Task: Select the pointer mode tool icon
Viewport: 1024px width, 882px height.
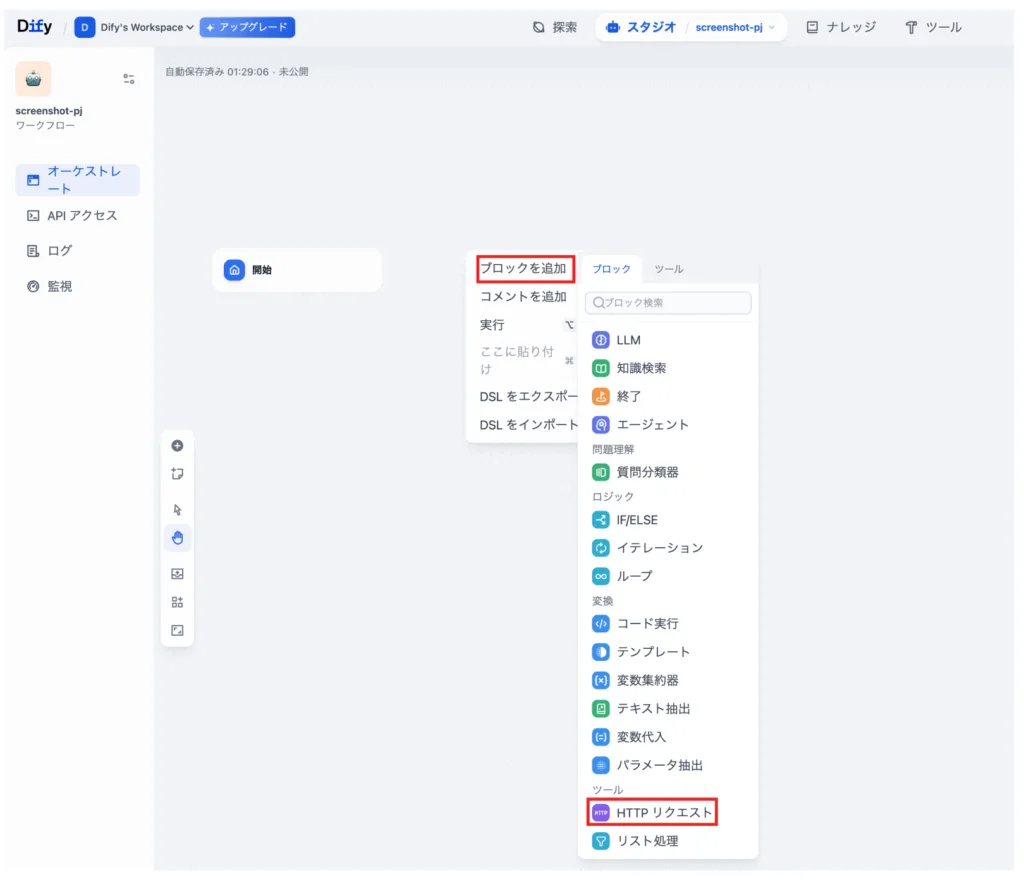Action: (x=177, y=510)
